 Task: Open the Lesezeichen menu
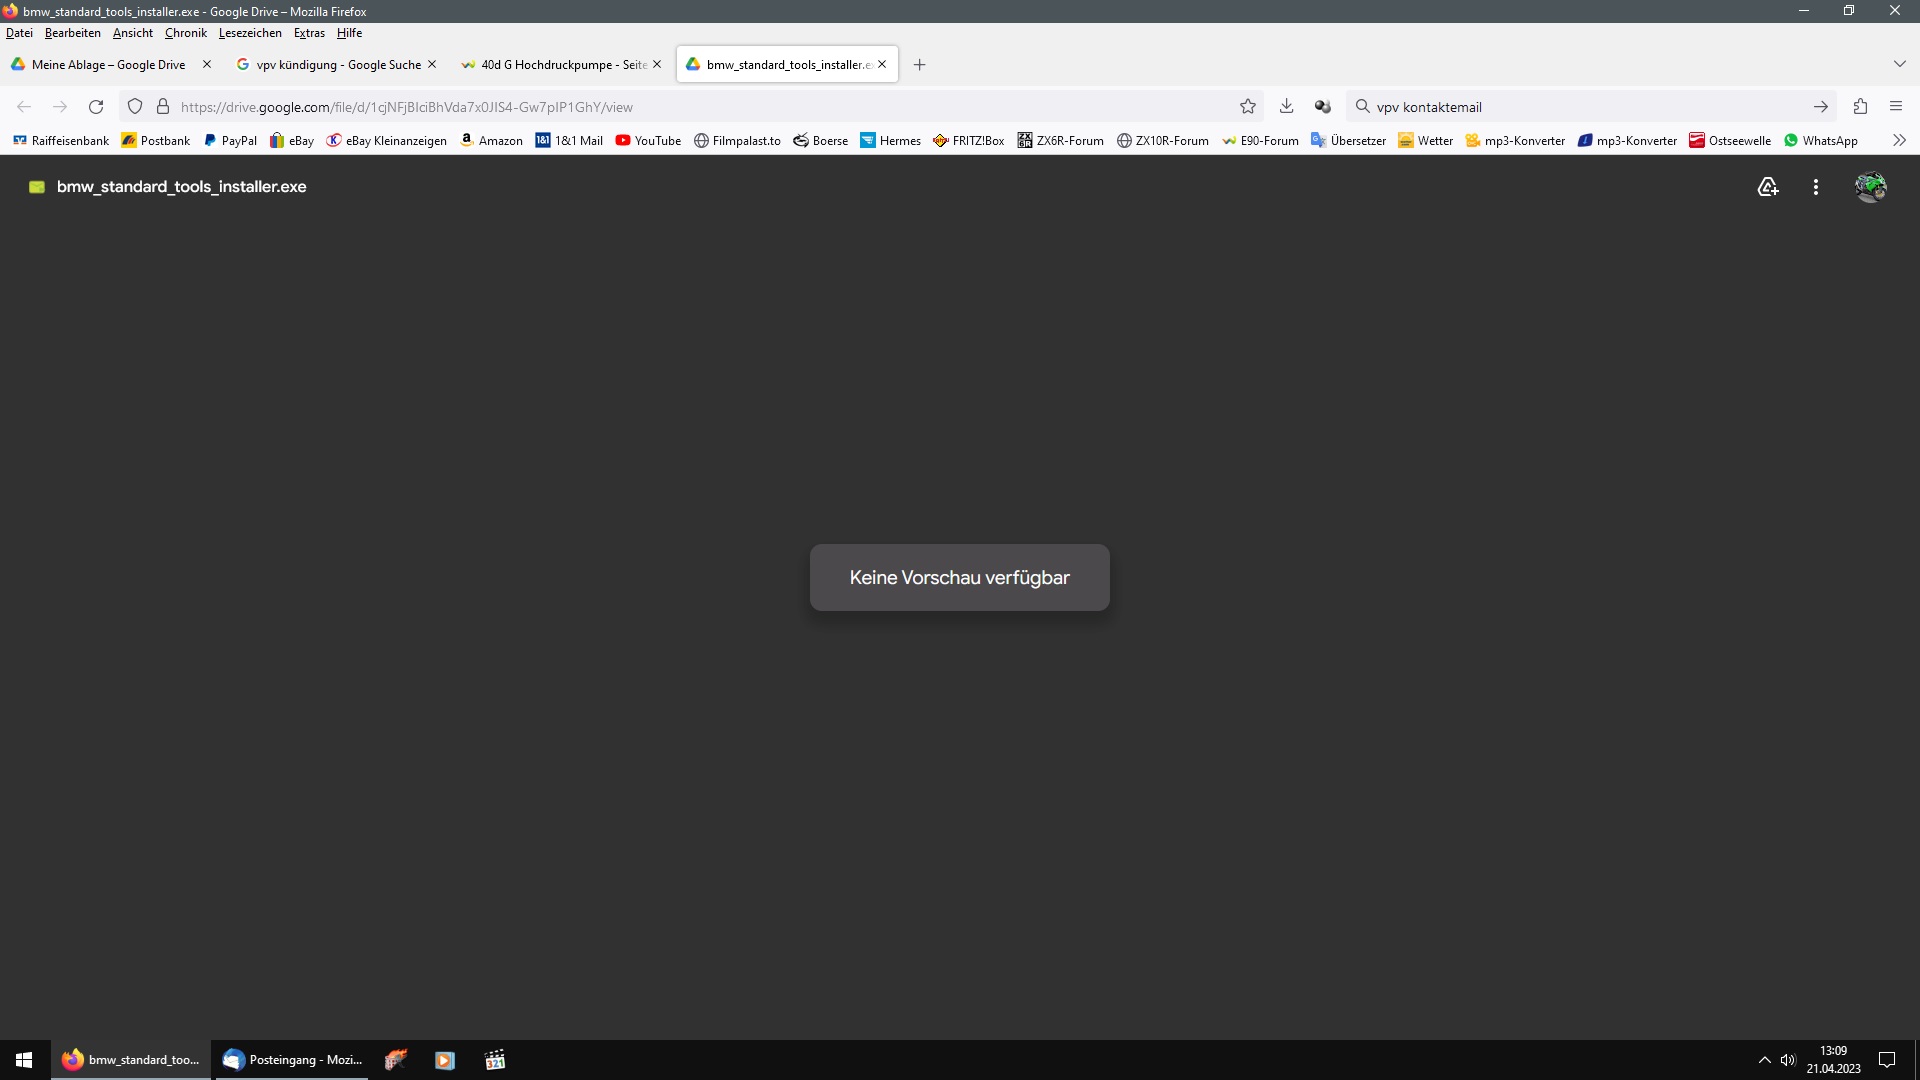[250, 33]
